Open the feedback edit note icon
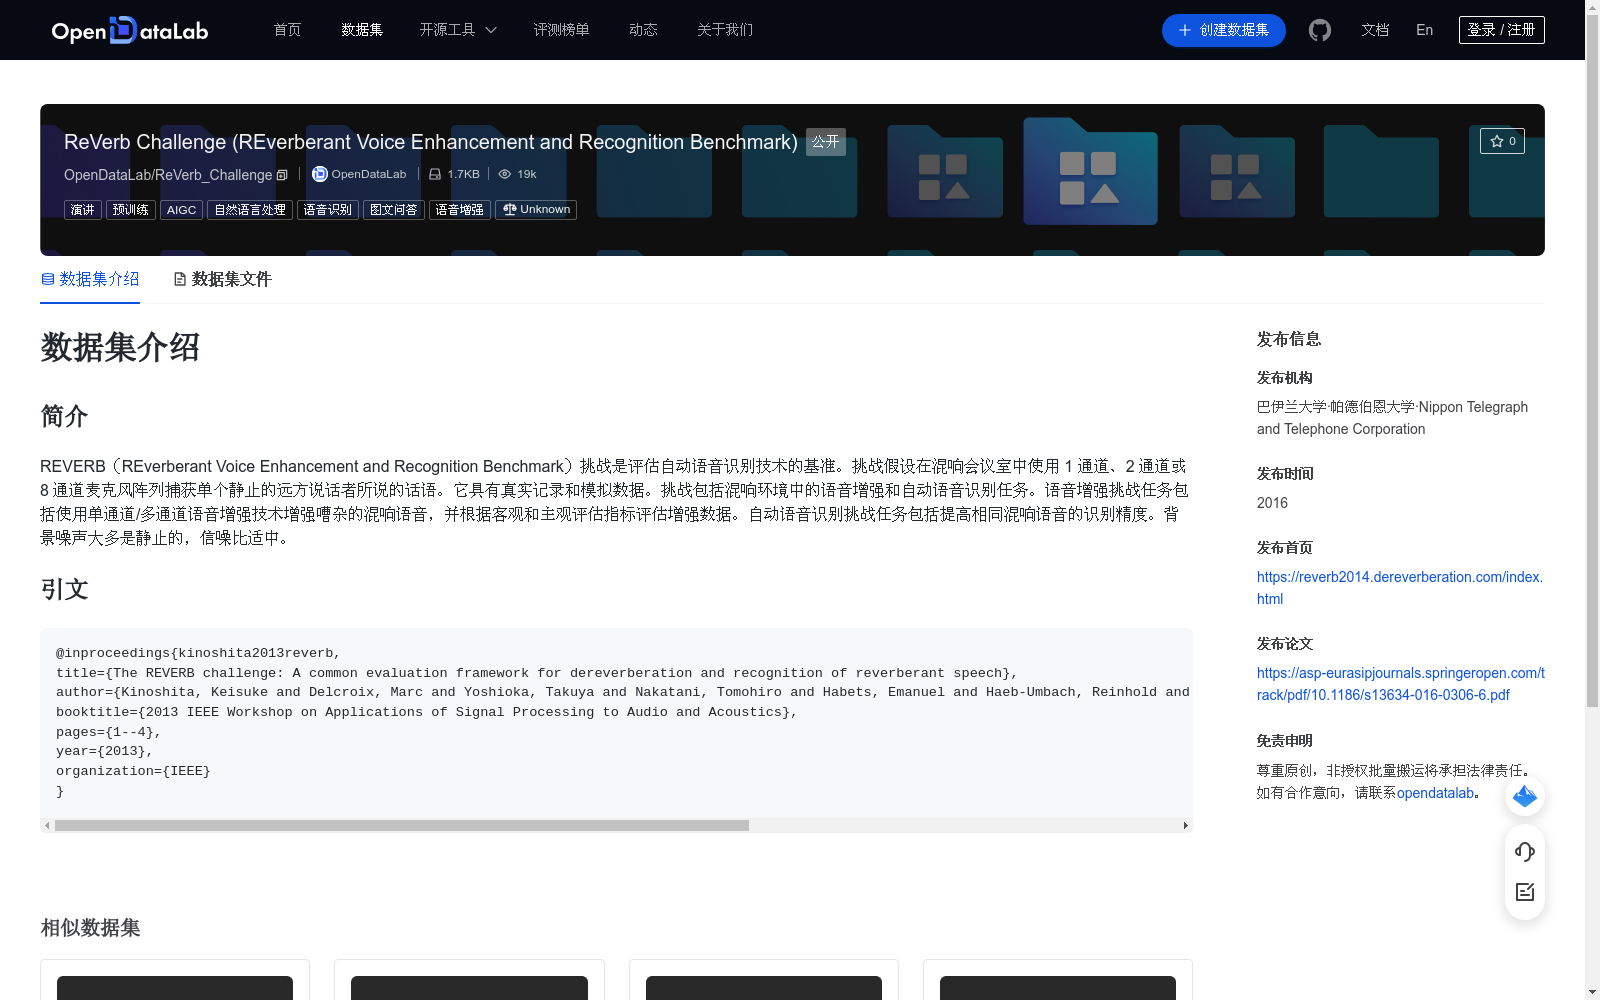Screen dimensions: 1600x1000 [1525, 892]
